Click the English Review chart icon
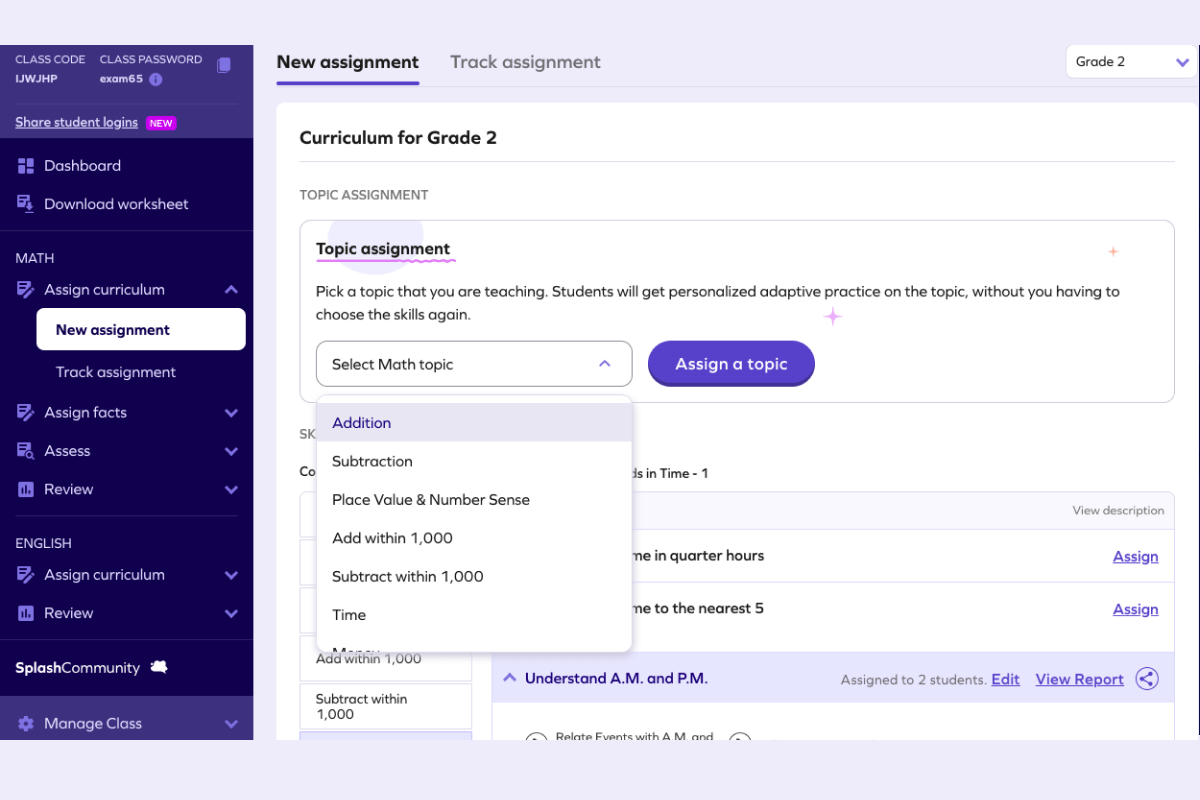This screenshot has width=1200, height=800. 26,613
